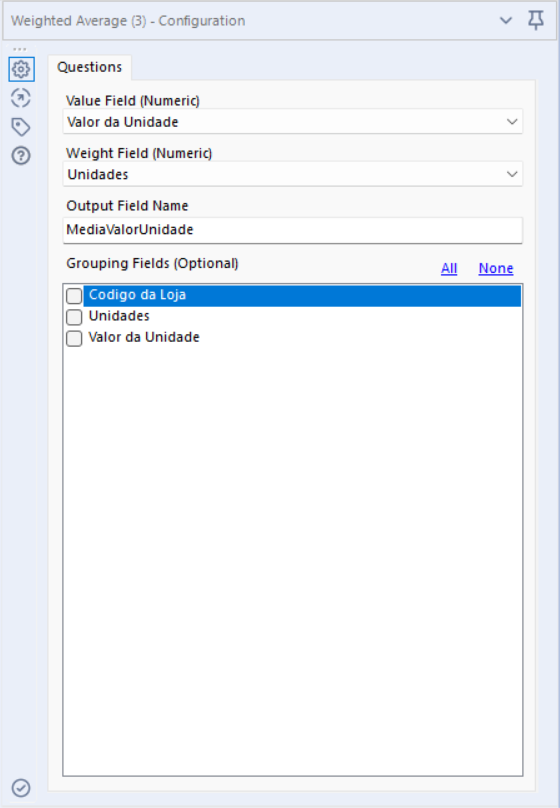Image resolution: width=560 pixels, height=808 pixels.
Task: Open the Annotation tag icon
Action: pos(21,127)
